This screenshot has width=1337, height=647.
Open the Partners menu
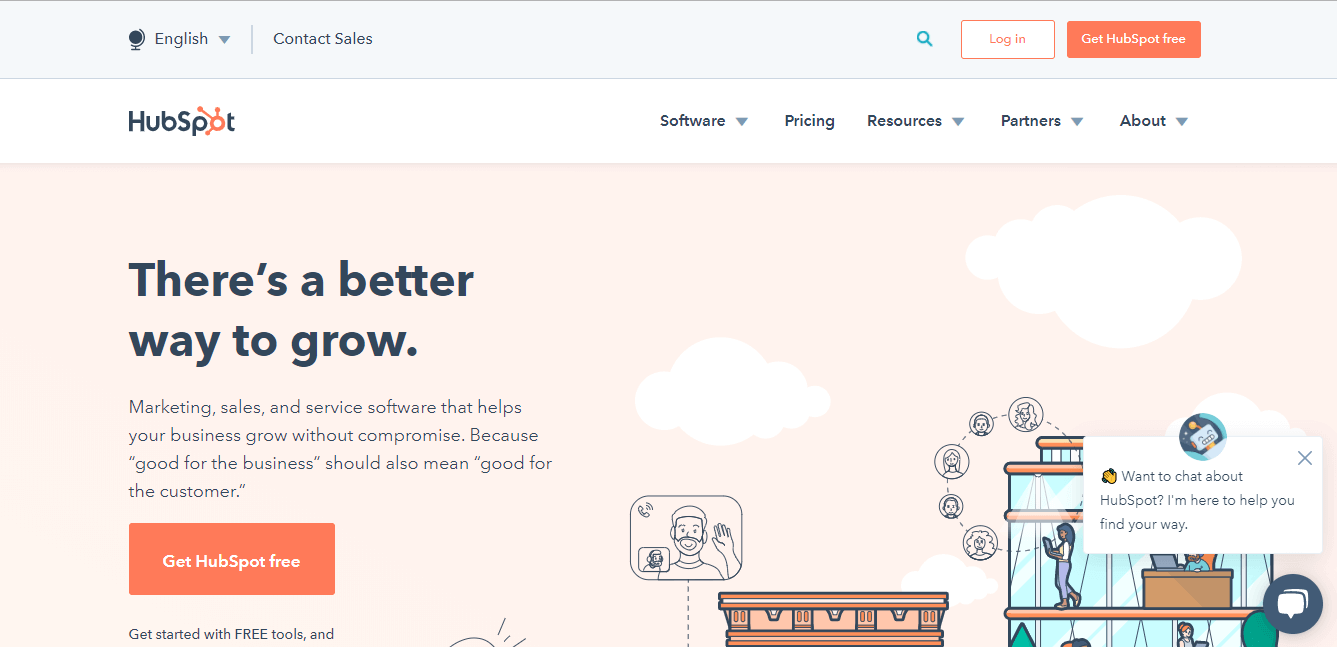pos(1030,121)
